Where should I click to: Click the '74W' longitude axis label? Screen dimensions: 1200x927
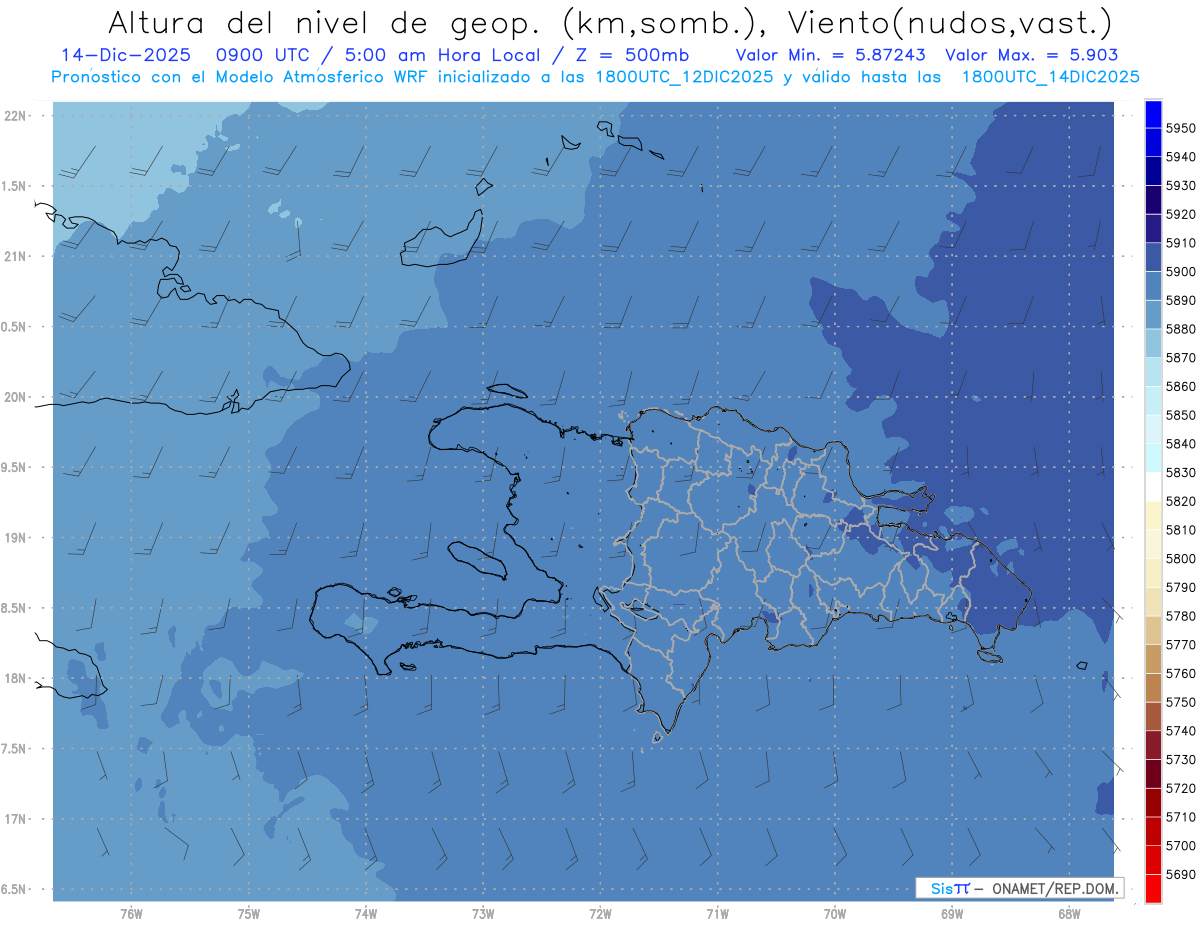(366, 914)
